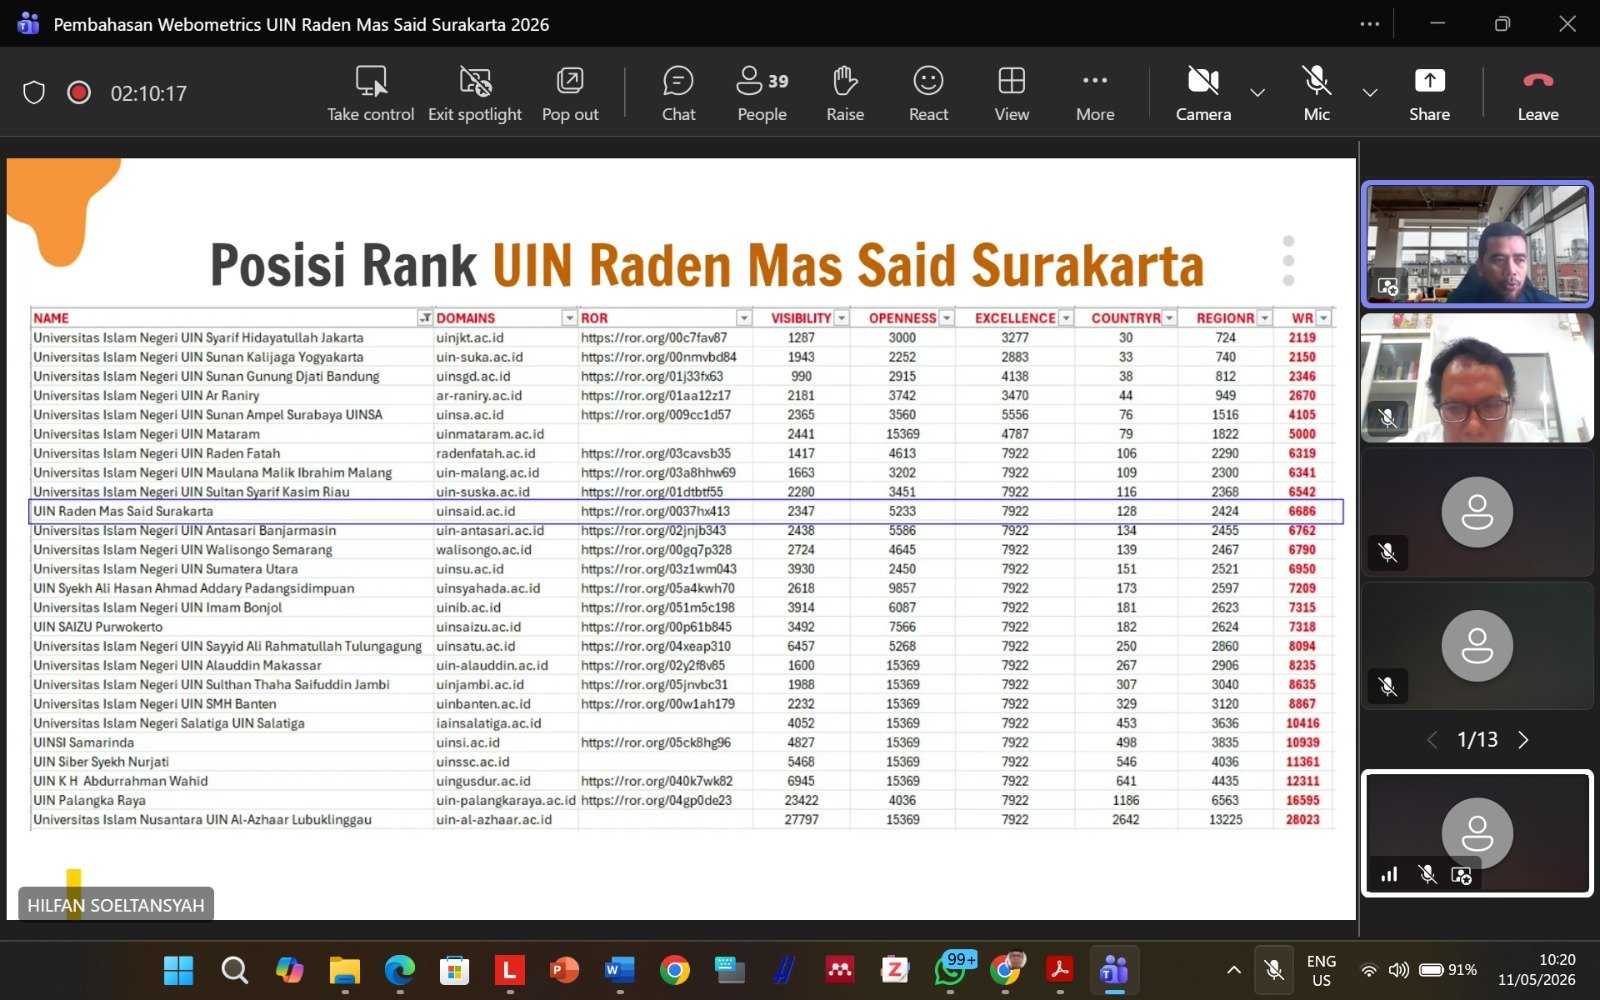Click the HILFAN SOELTANSYAH presenter name label
1600x1000 pixels.
click(116, 905)
